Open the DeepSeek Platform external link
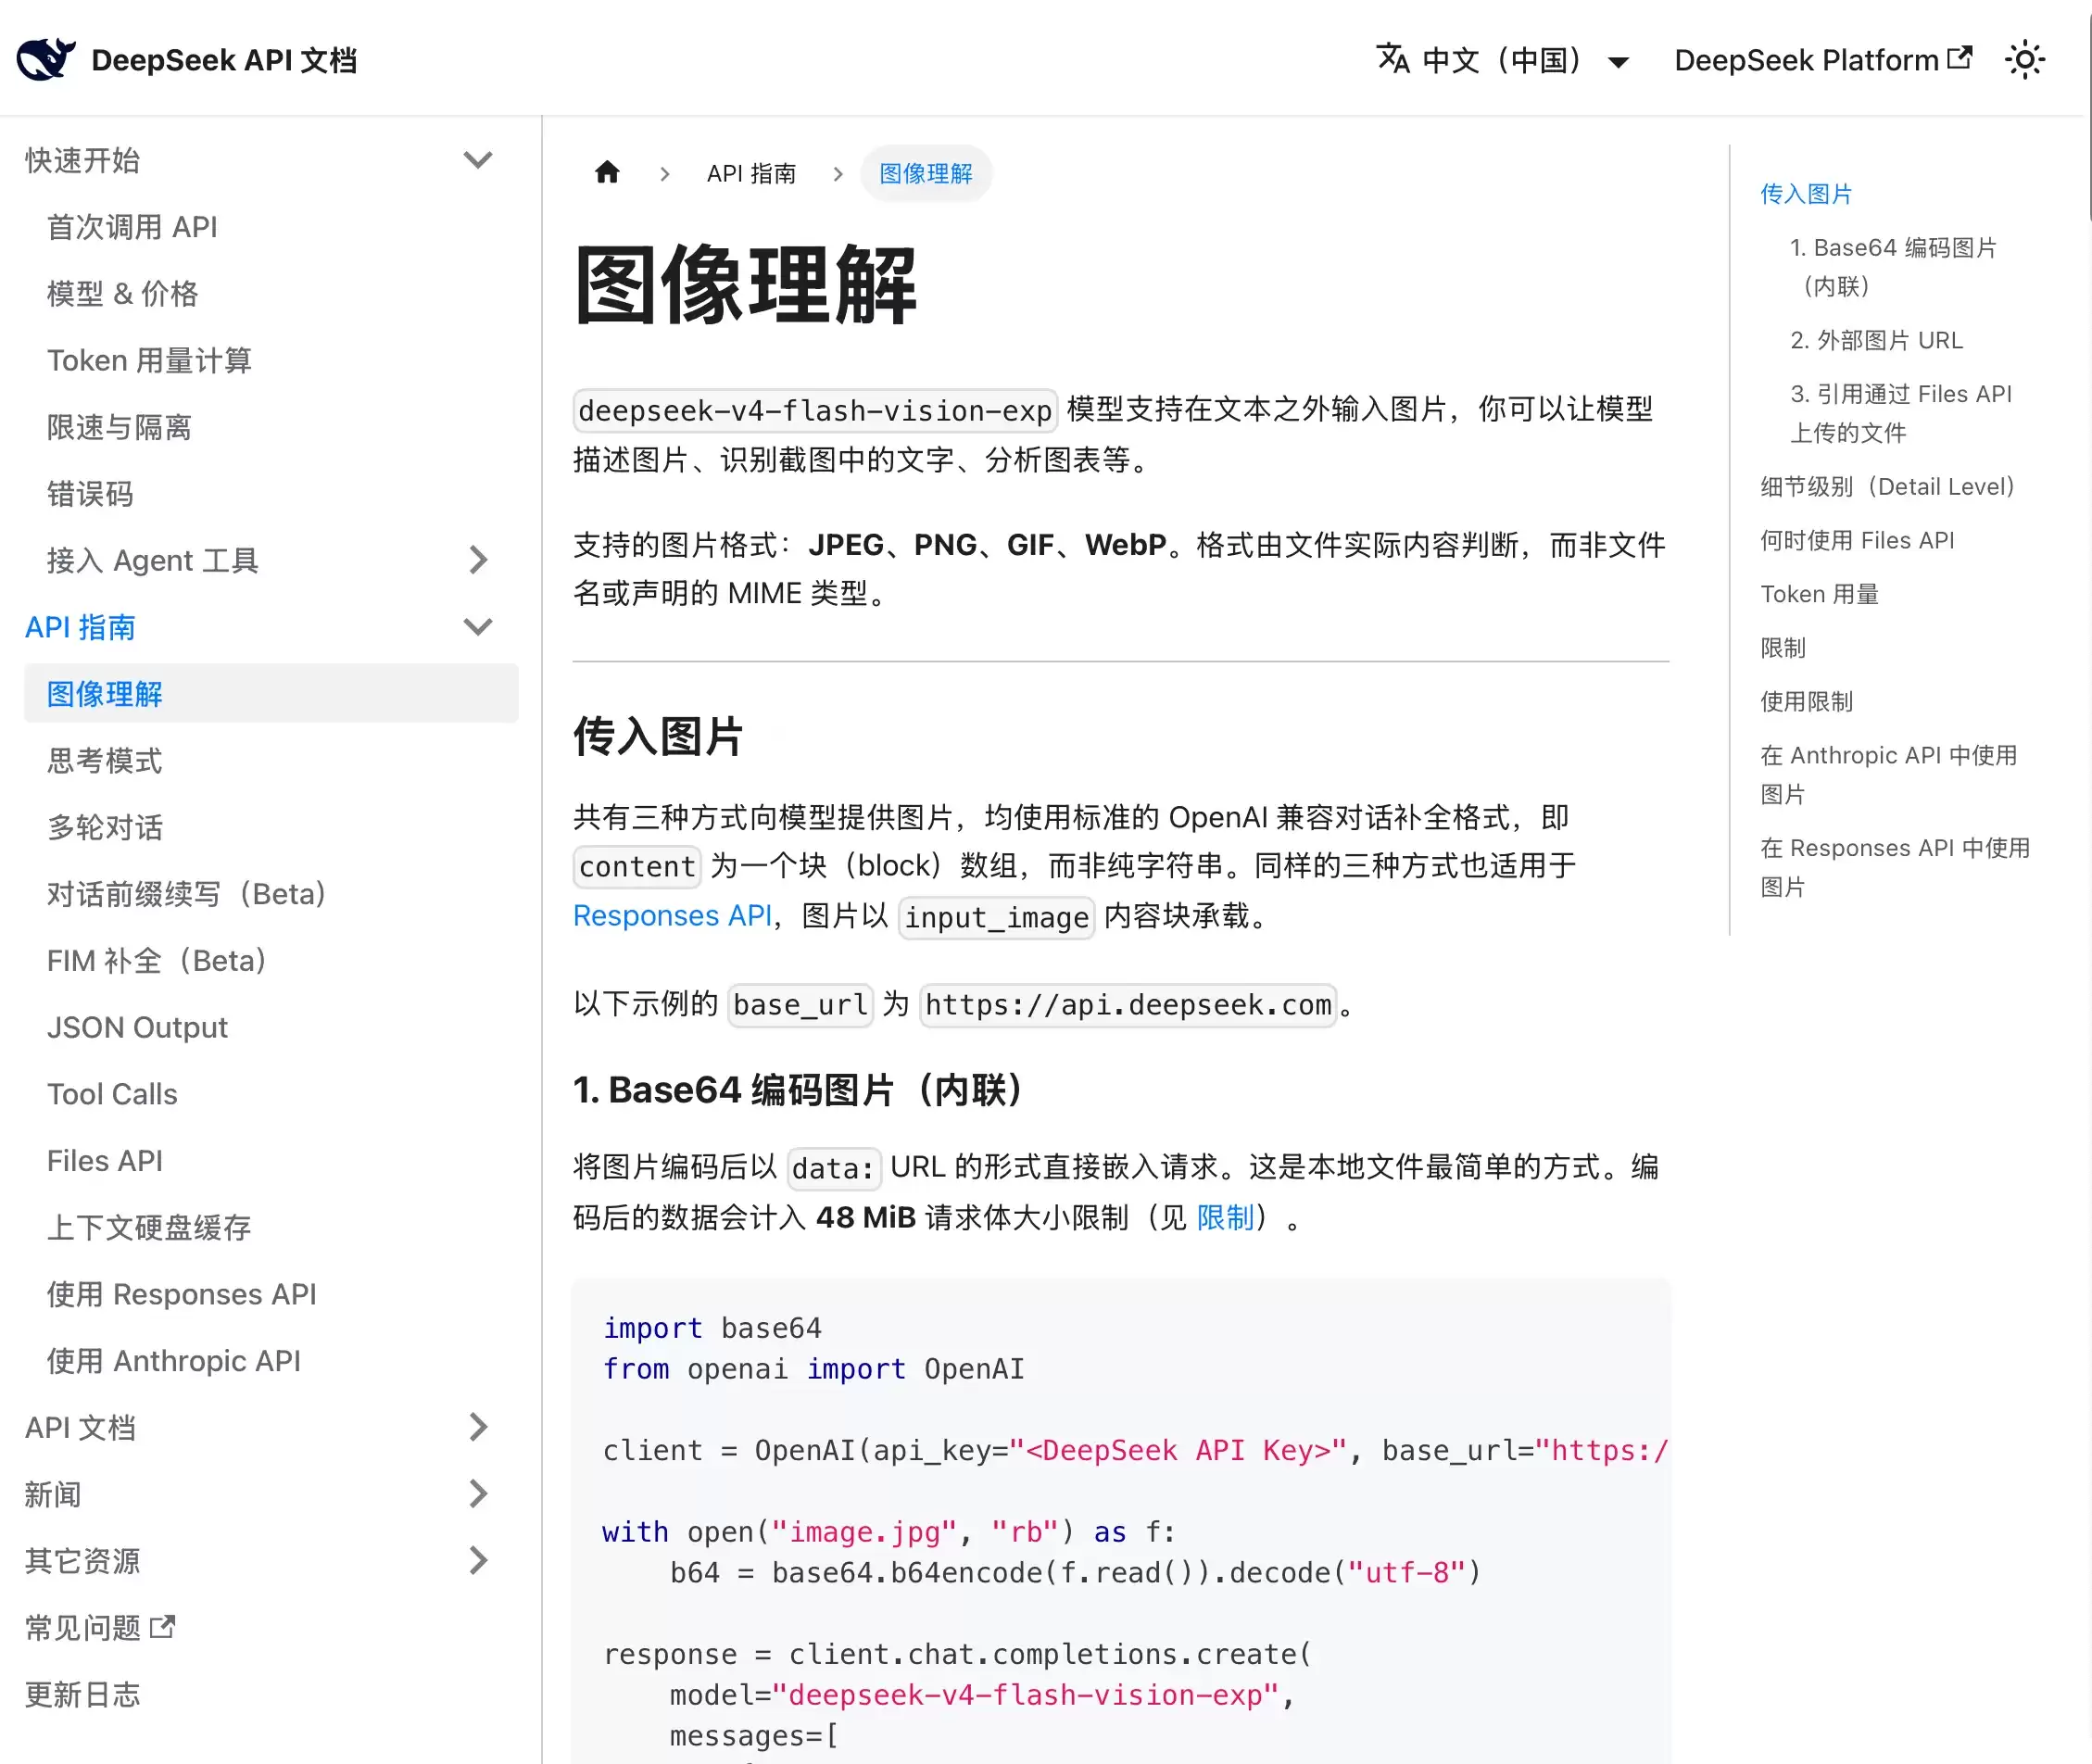This screenshot has width=2092, height=1764. (1823, 60)
